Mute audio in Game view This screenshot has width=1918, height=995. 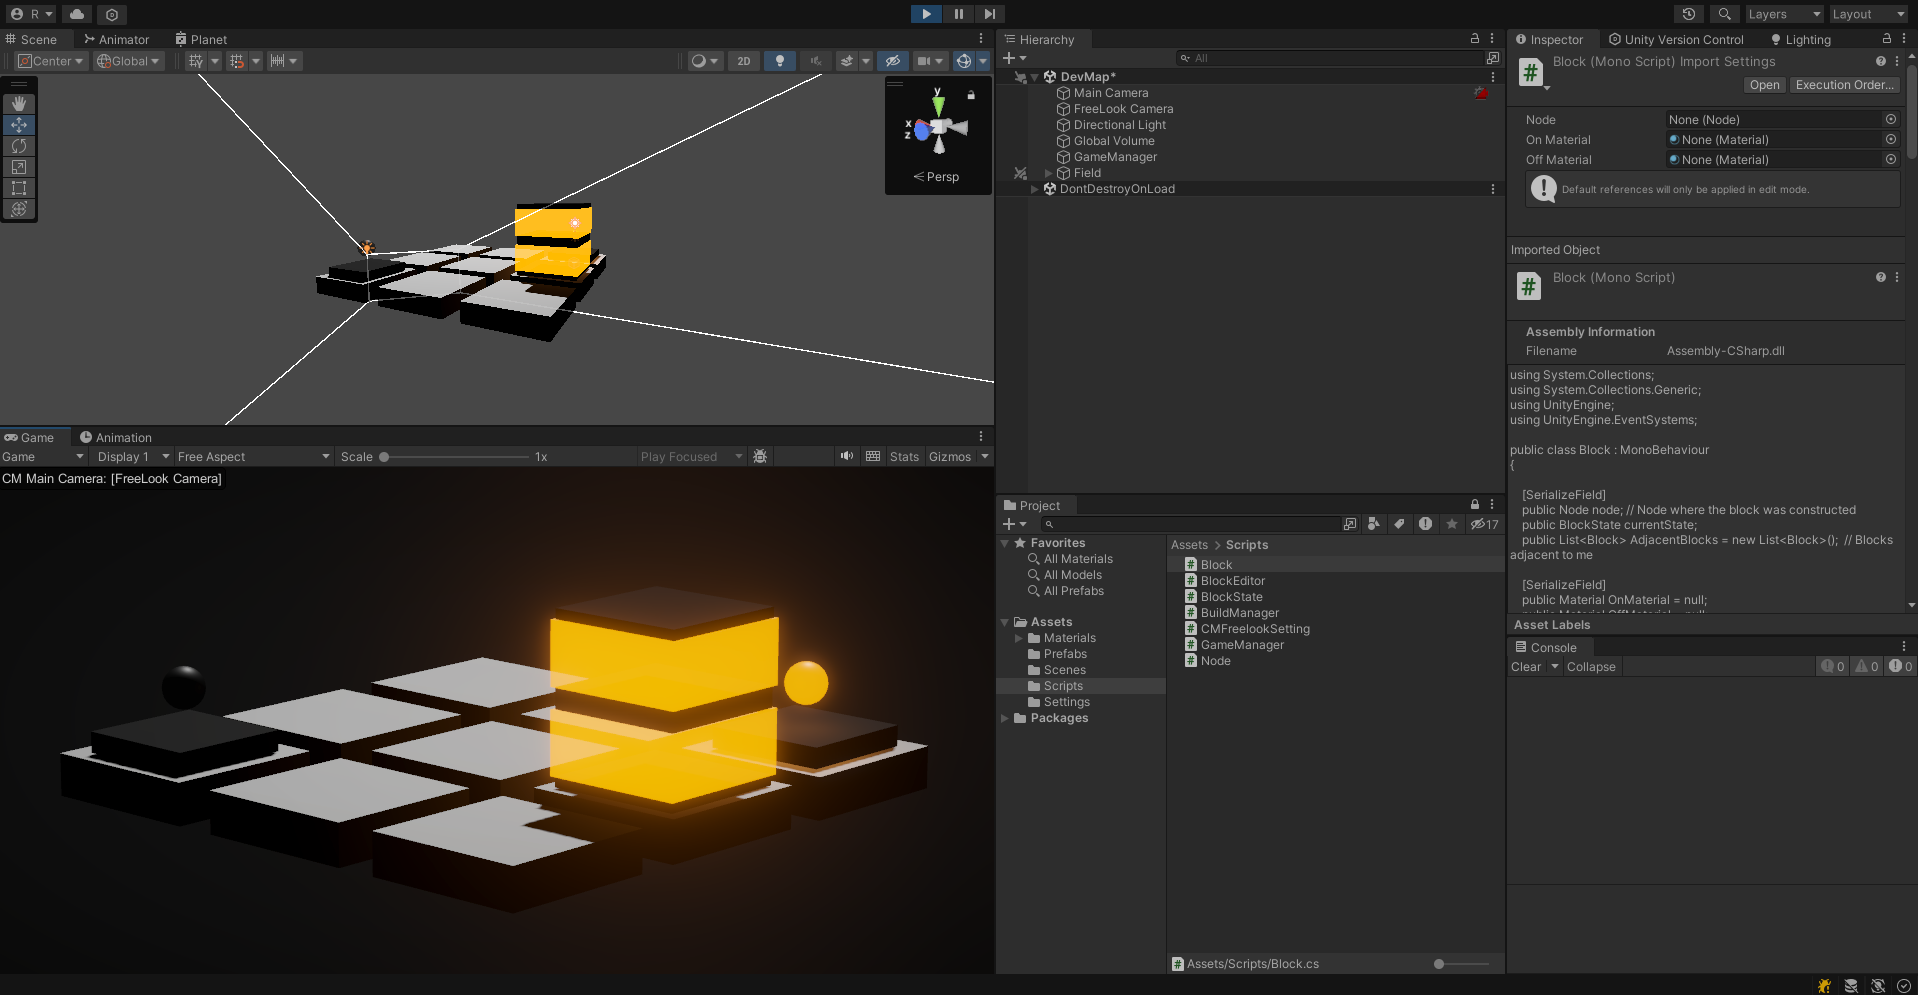[x=847, y=456]
